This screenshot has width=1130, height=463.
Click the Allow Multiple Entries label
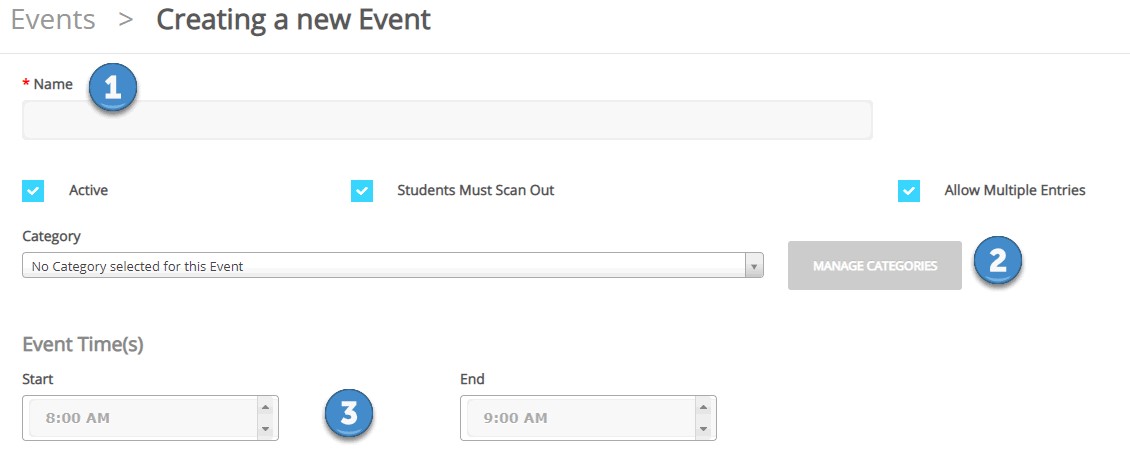[1015, 190]
